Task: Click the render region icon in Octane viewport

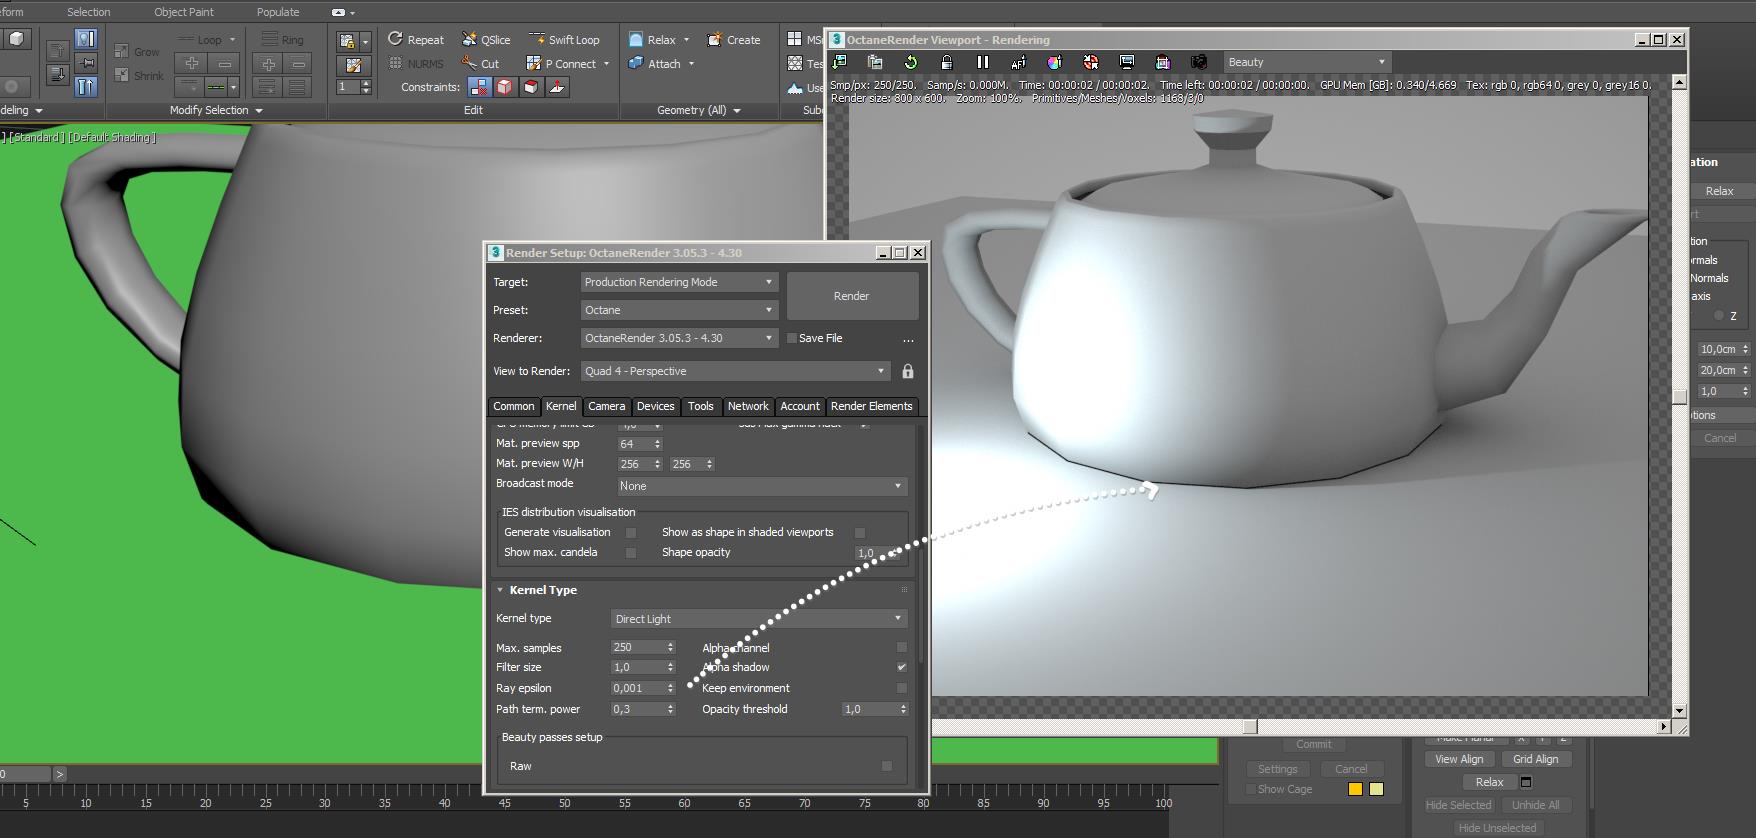Action: click(1162, 62)
